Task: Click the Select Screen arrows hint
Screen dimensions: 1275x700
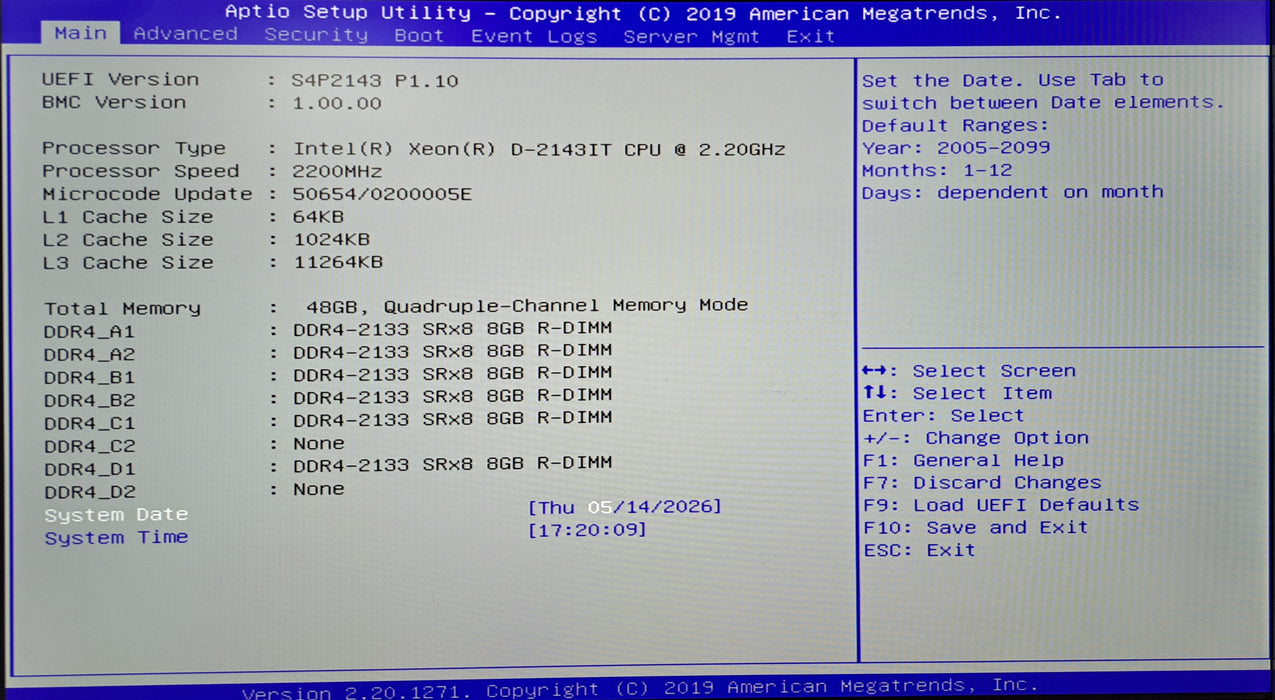Action: click(969, 371)
